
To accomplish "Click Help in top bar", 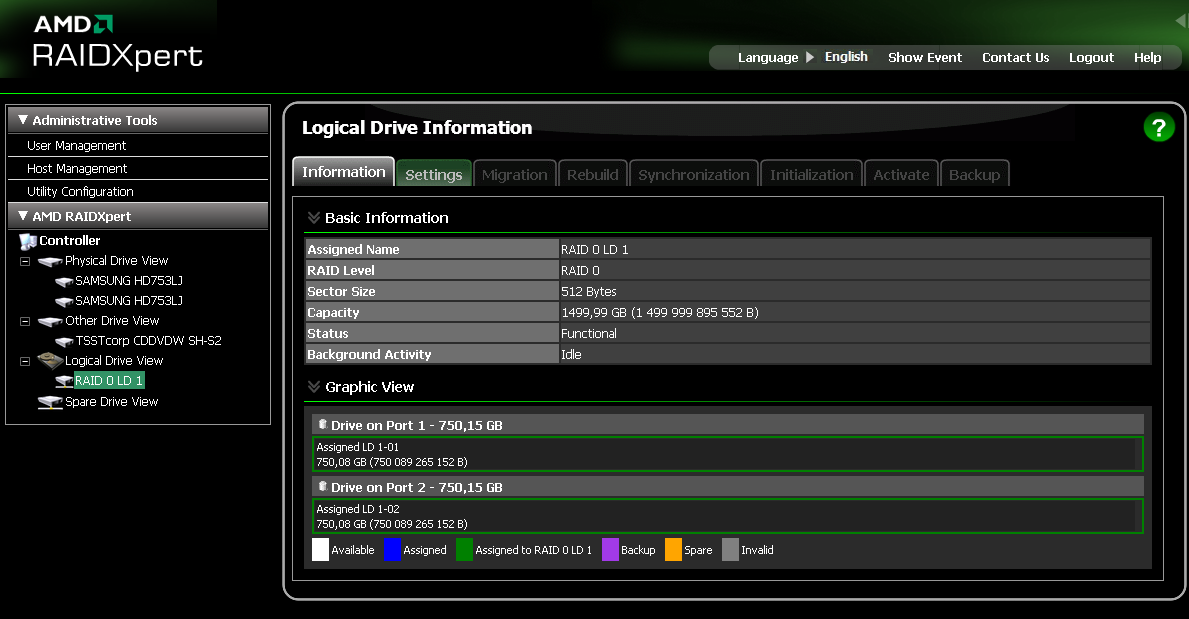I will 1147,58.
